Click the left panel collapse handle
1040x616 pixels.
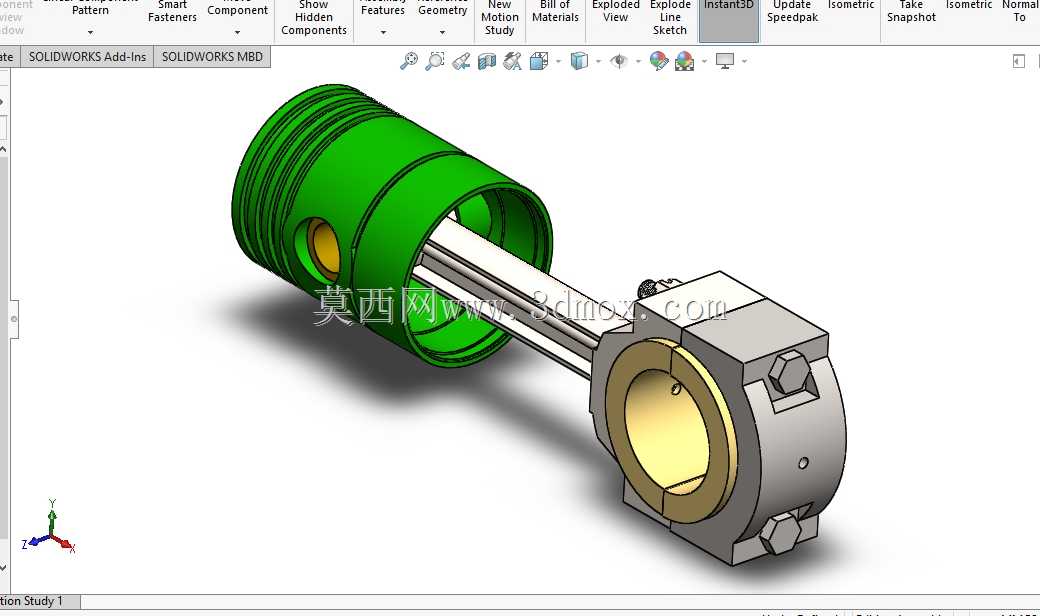pos(13,319)
